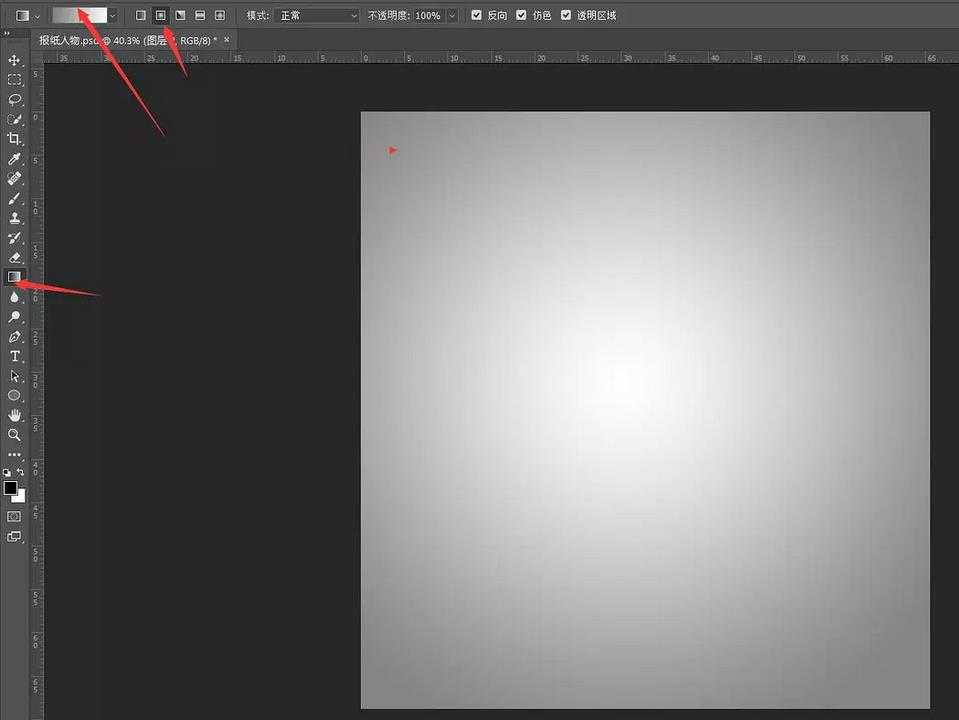Select the Linear gradient style
The image size is (959, 720).
[x=139, y=14]
